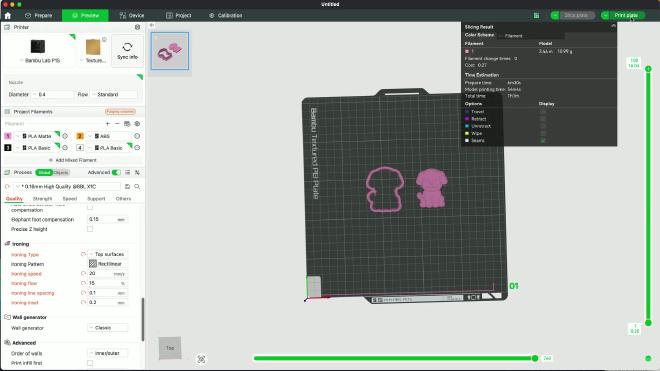Click the Slice plate button
The height and width of the screenshot is (371, 660).
click(576, 16)
